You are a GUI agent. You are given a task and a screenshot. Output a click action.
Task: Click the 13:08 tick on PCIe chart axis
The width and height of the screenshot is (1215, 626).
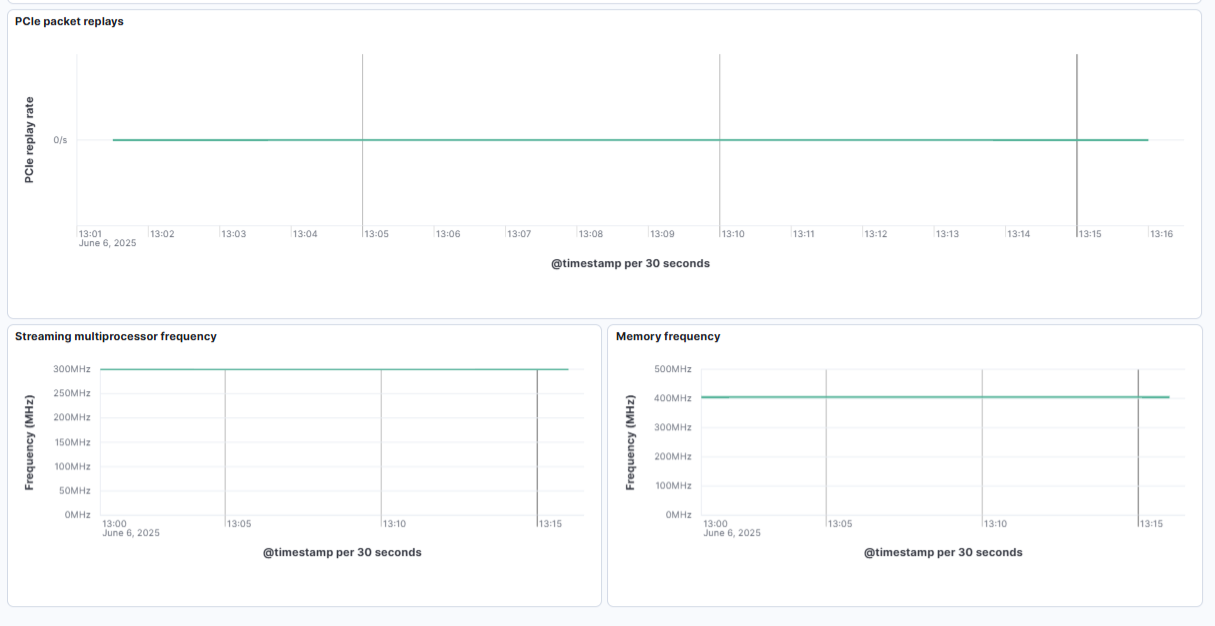tap(591, 234)
